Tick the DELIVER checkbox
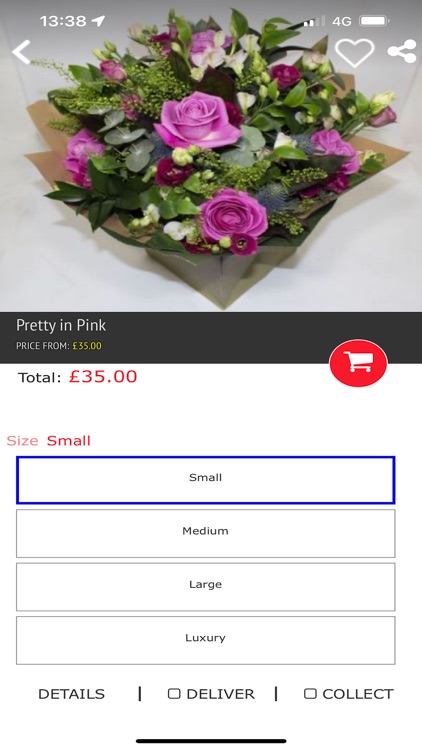The height and width of the screenshot is (750, 422). pyautogui.click(x=174, y=694)
